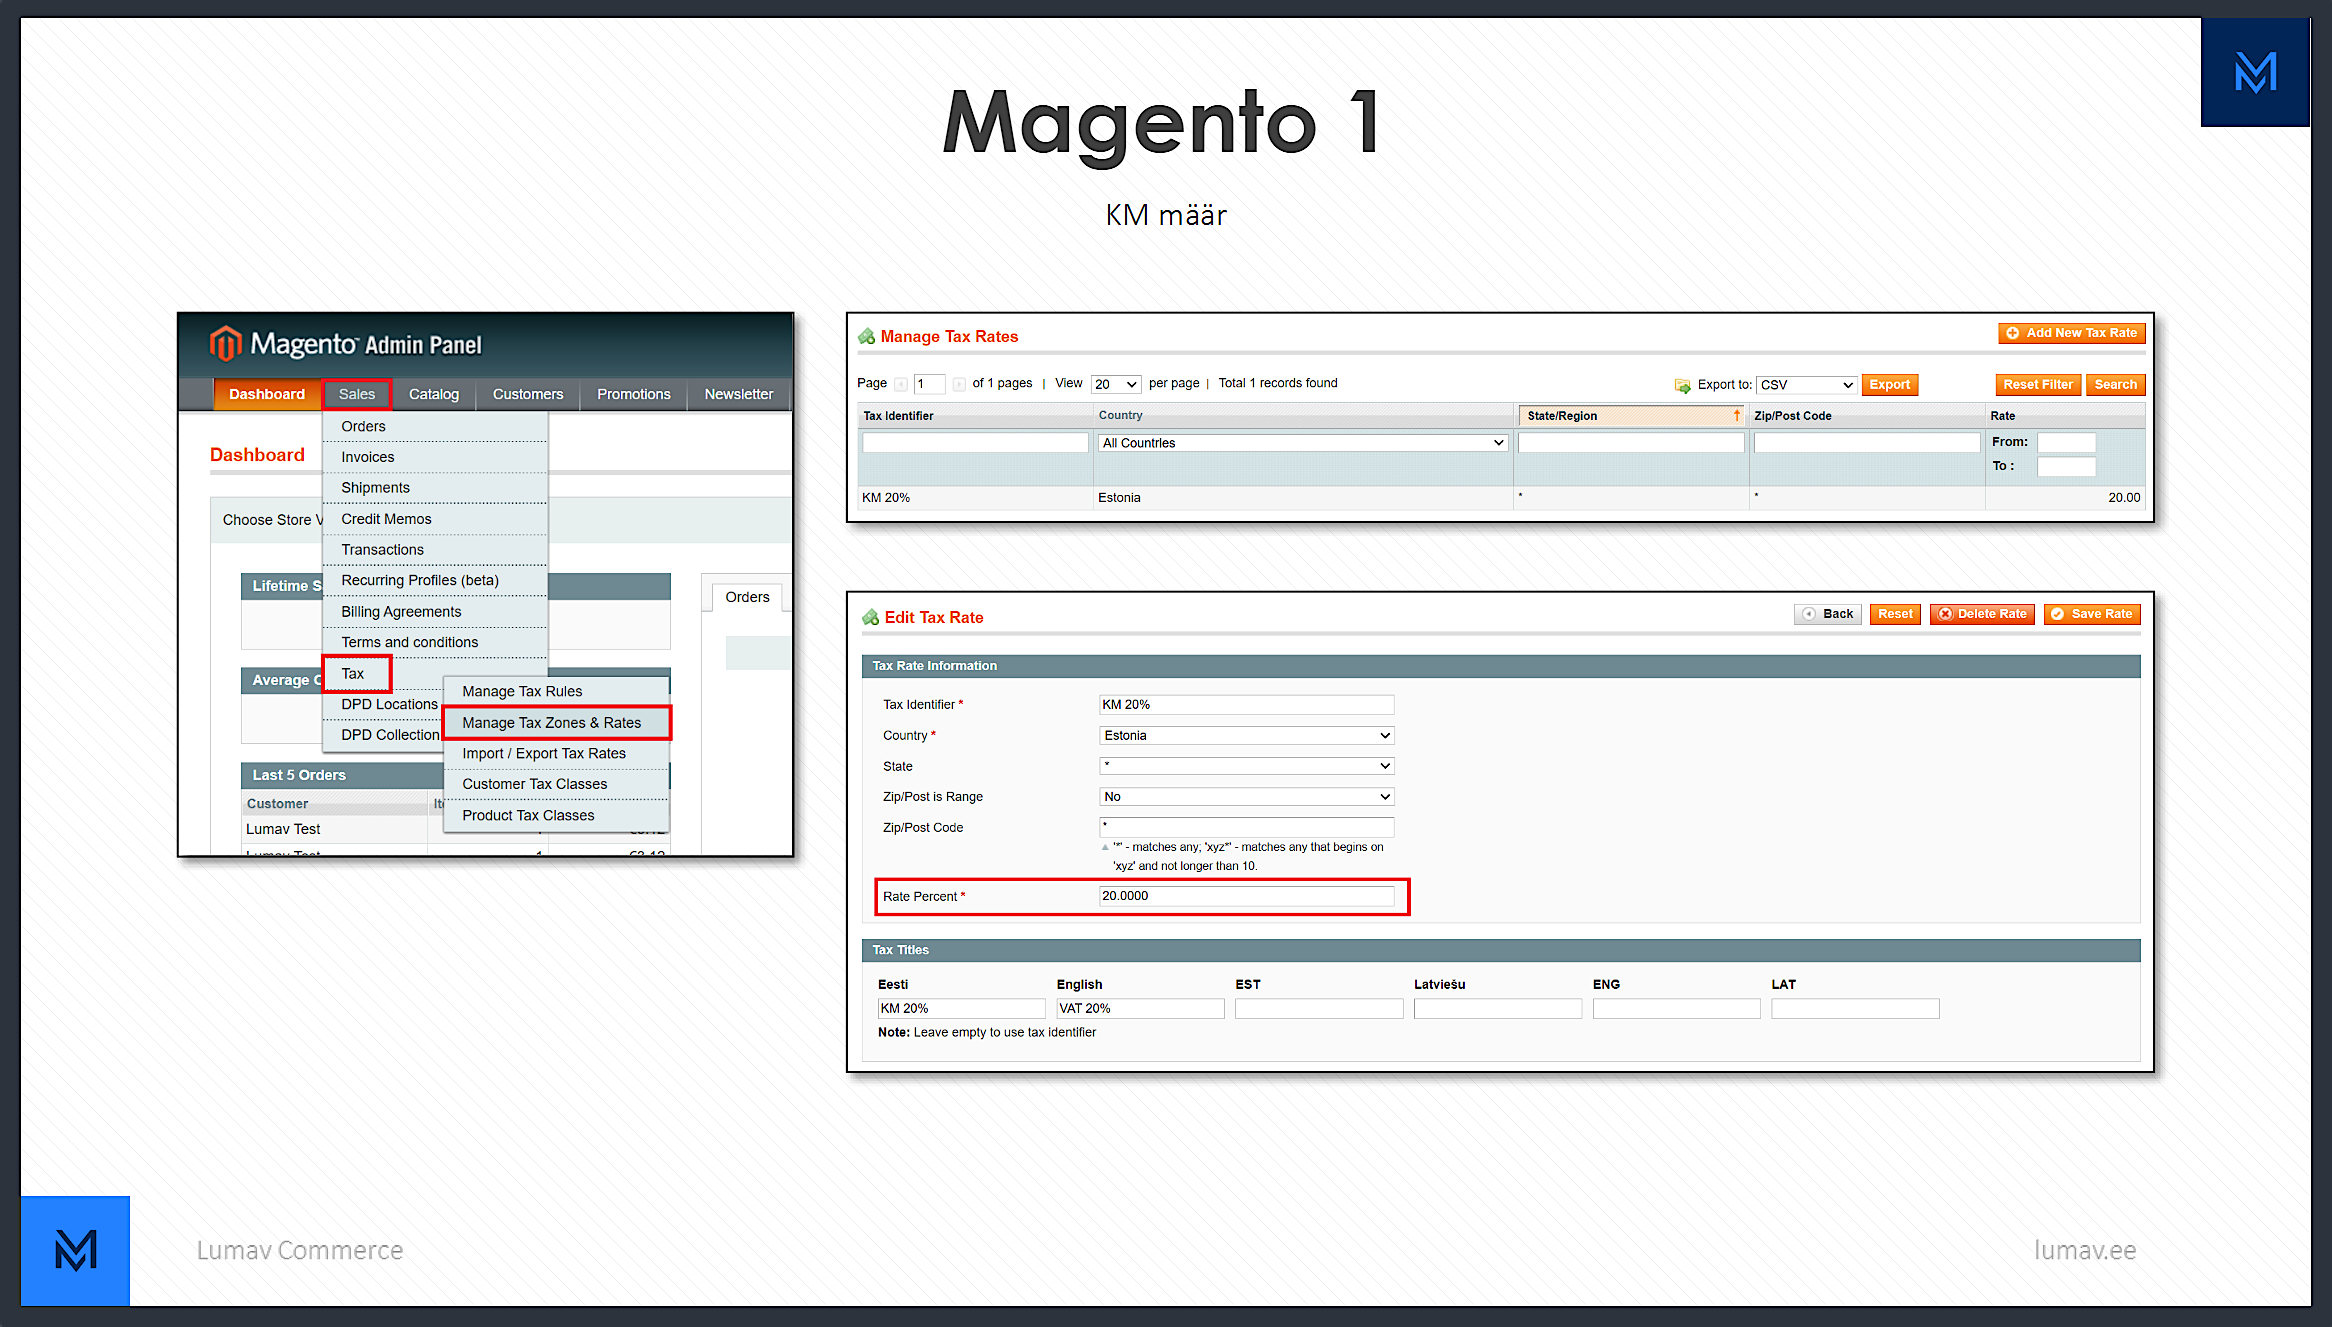
Task: Open the Country Estonia dropdown
Action: (1246, 735)
